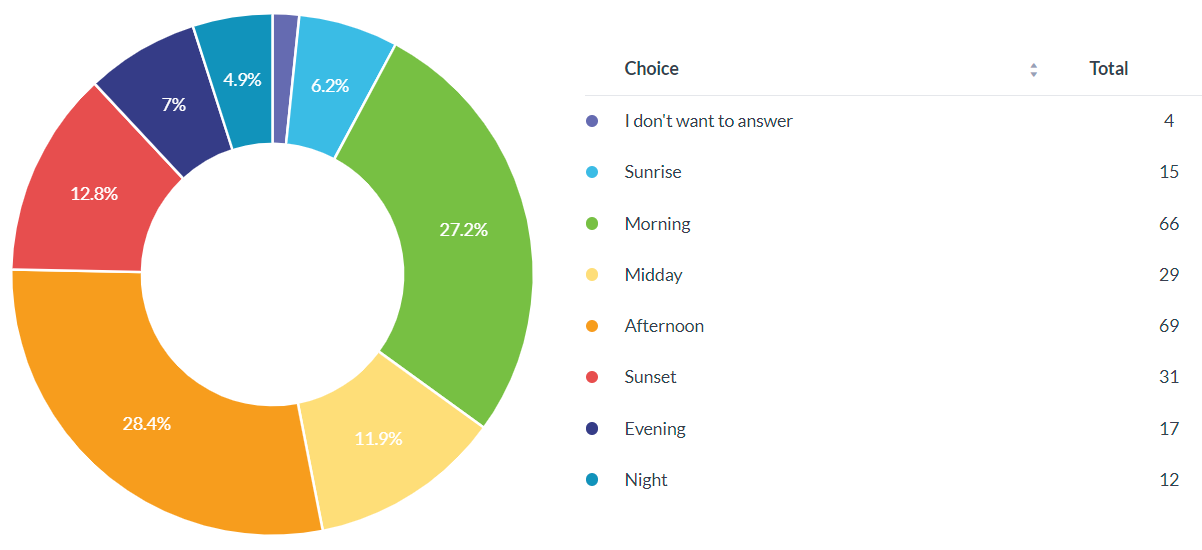Click the Afternoon row label in table
The width and height of the screenshot is (1202, 550).
pyautogui.click(x=664, y=326)
